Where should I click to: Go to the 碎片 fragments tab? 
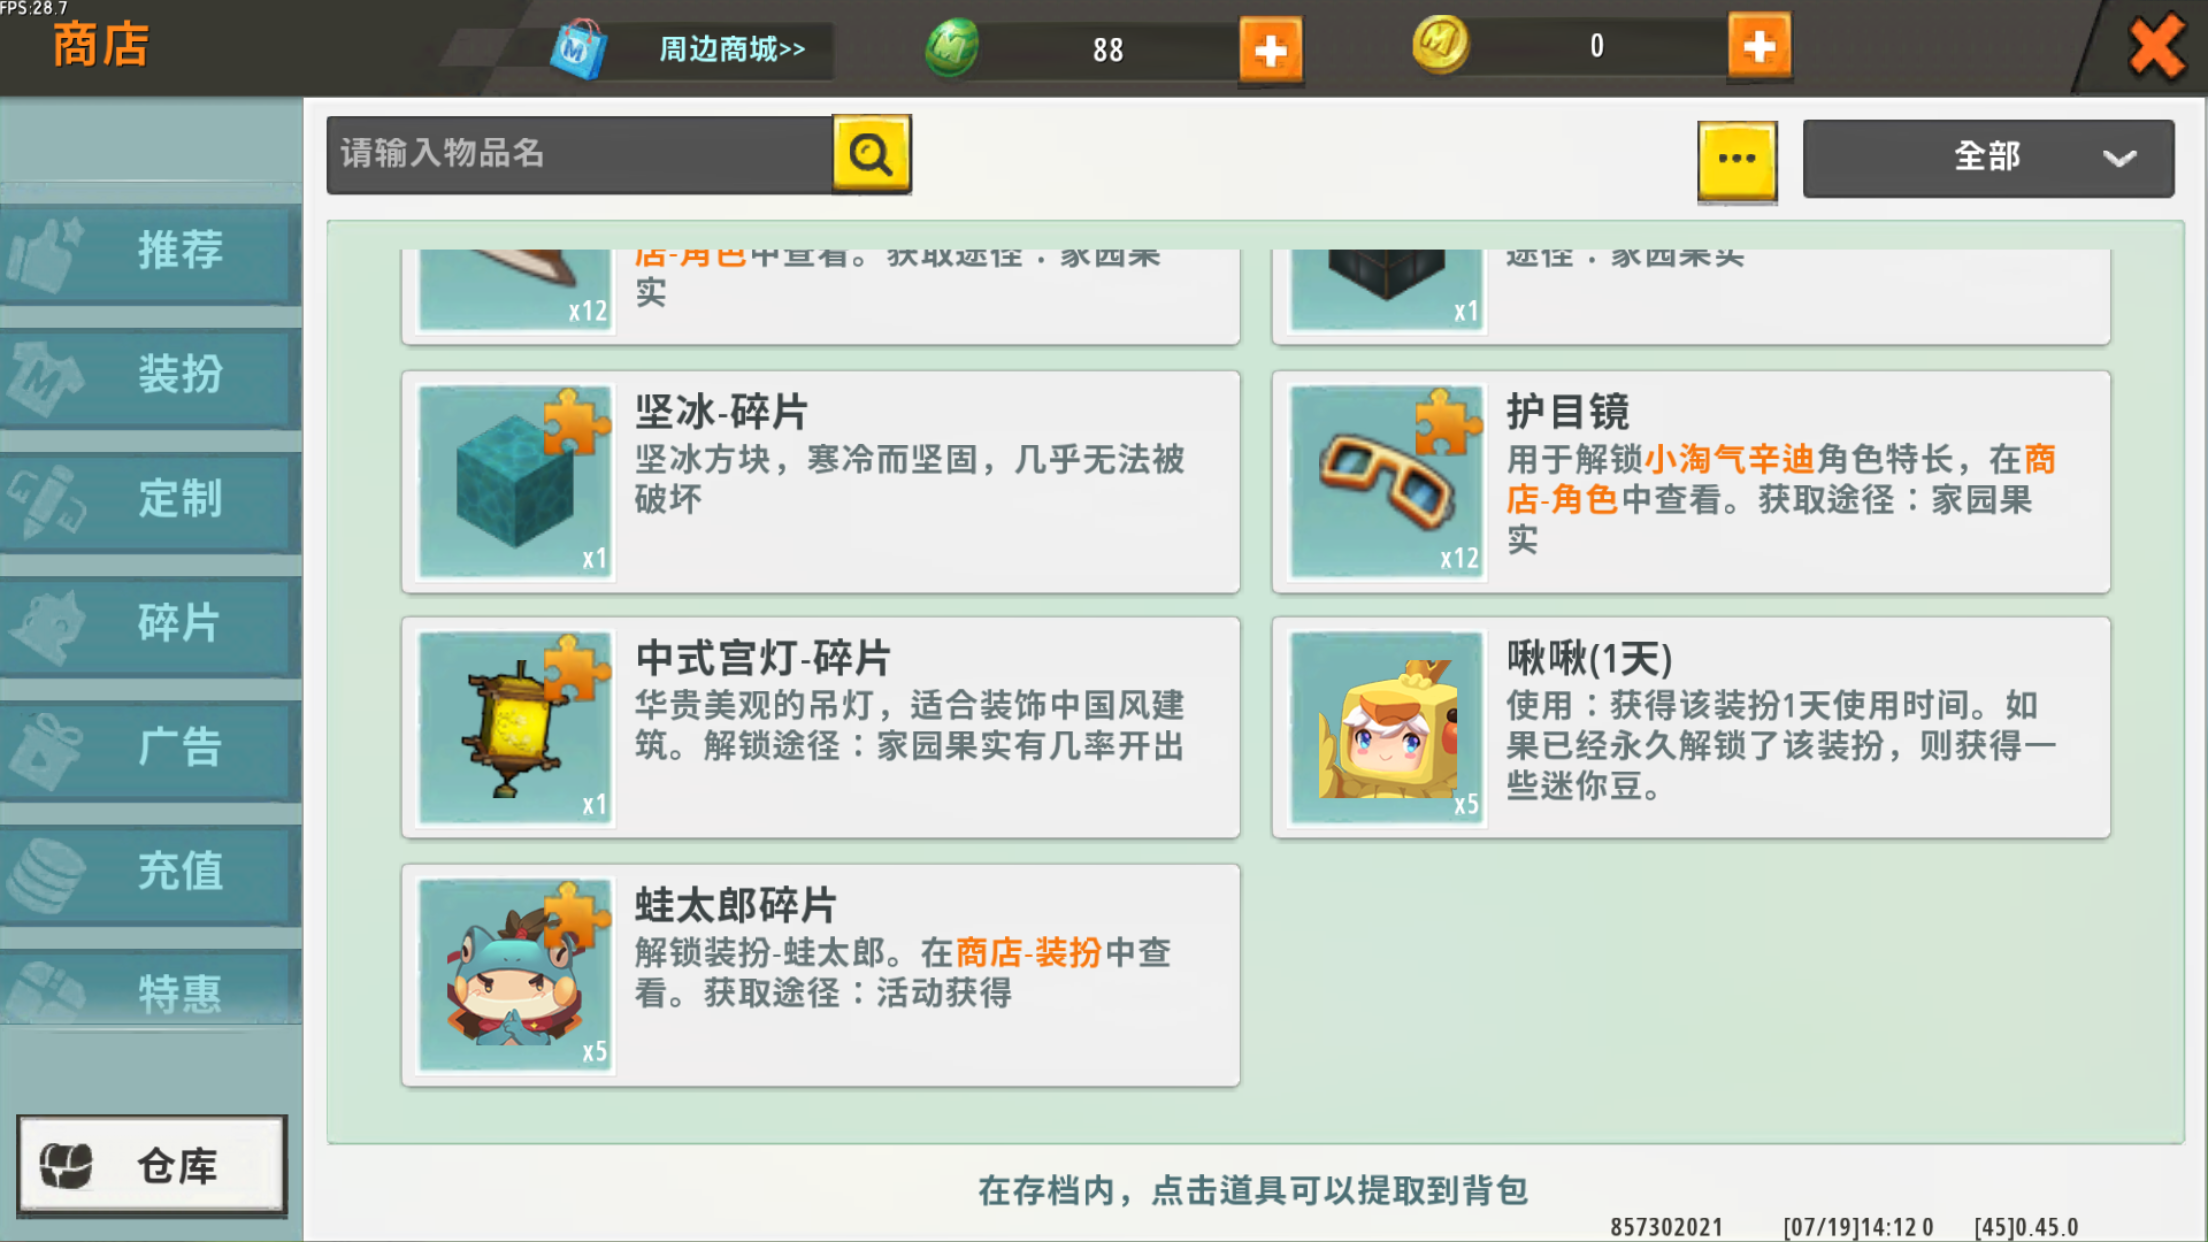coord(151,622)
